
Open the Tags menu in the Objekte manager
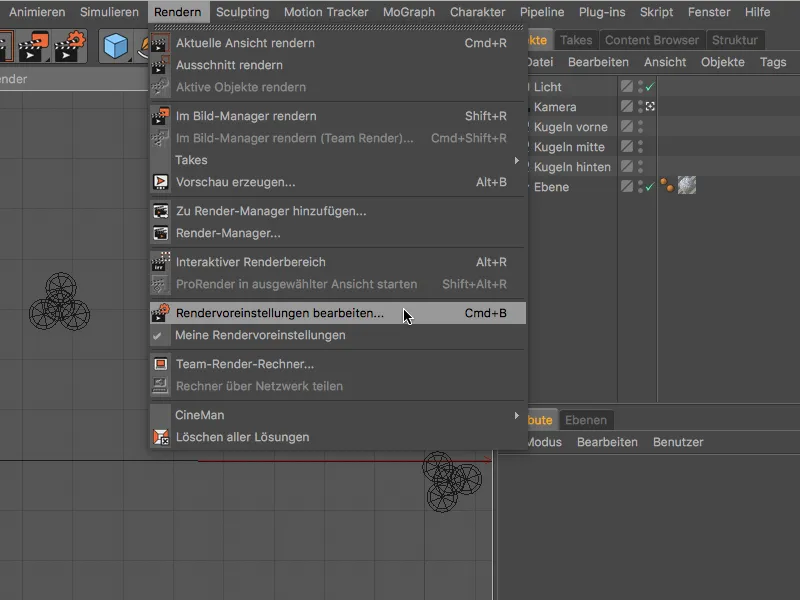pos(773,62)
